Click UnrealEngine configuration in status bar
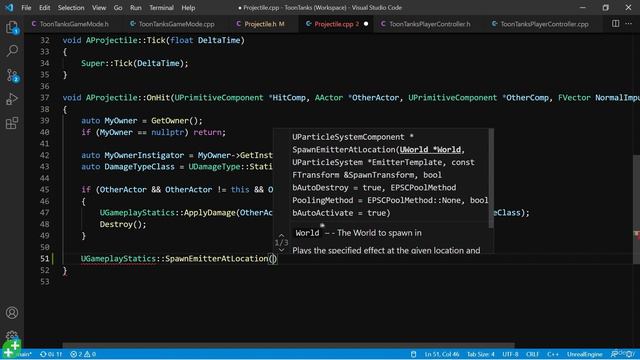This screenshot has width=640, height=360. click(584, 354)
